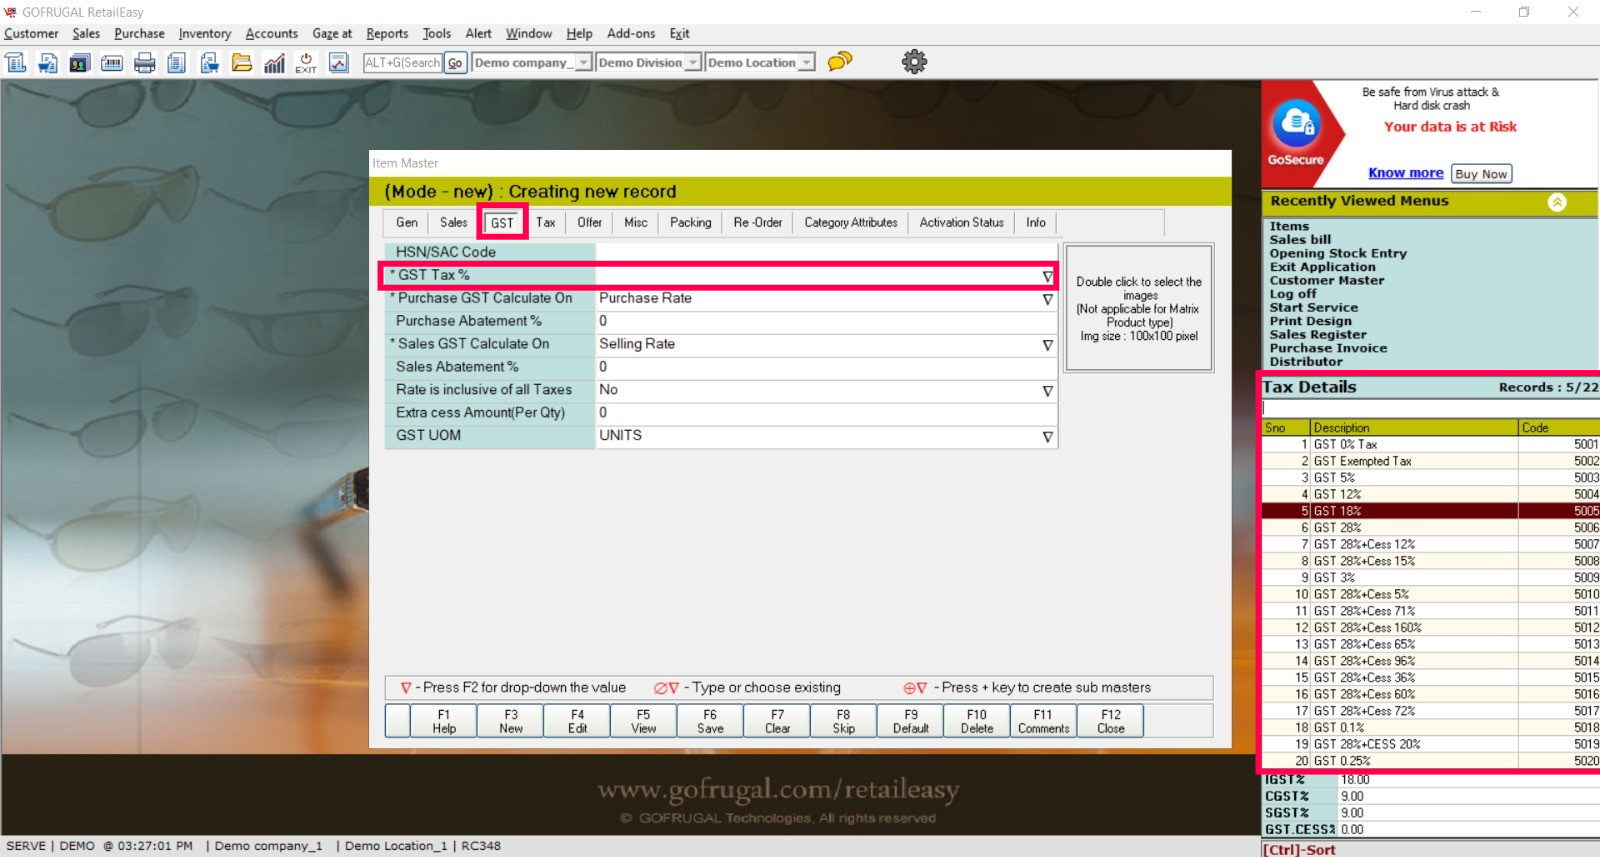Expand the GST UOM dropdown
This screenshot has height=857, width=1600.
point(1047,437)
